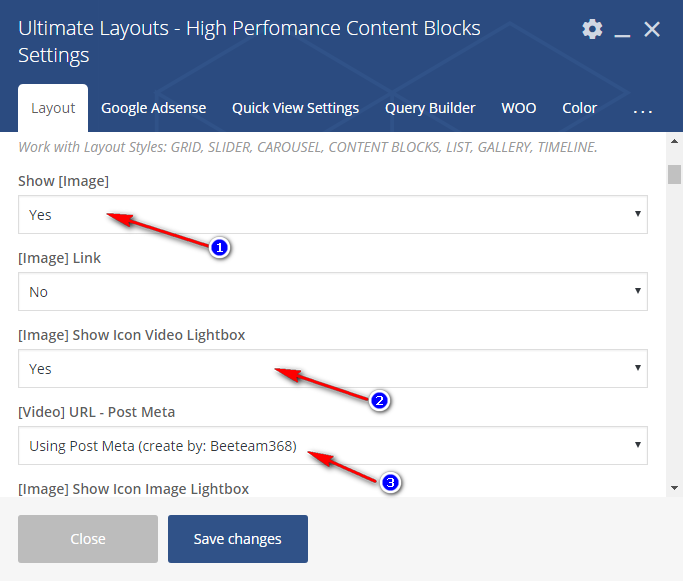Open the [Image] Link dropdown
The width and height of the screenshot is (683, 581).
pyautogui.click(x=332, y=292)
